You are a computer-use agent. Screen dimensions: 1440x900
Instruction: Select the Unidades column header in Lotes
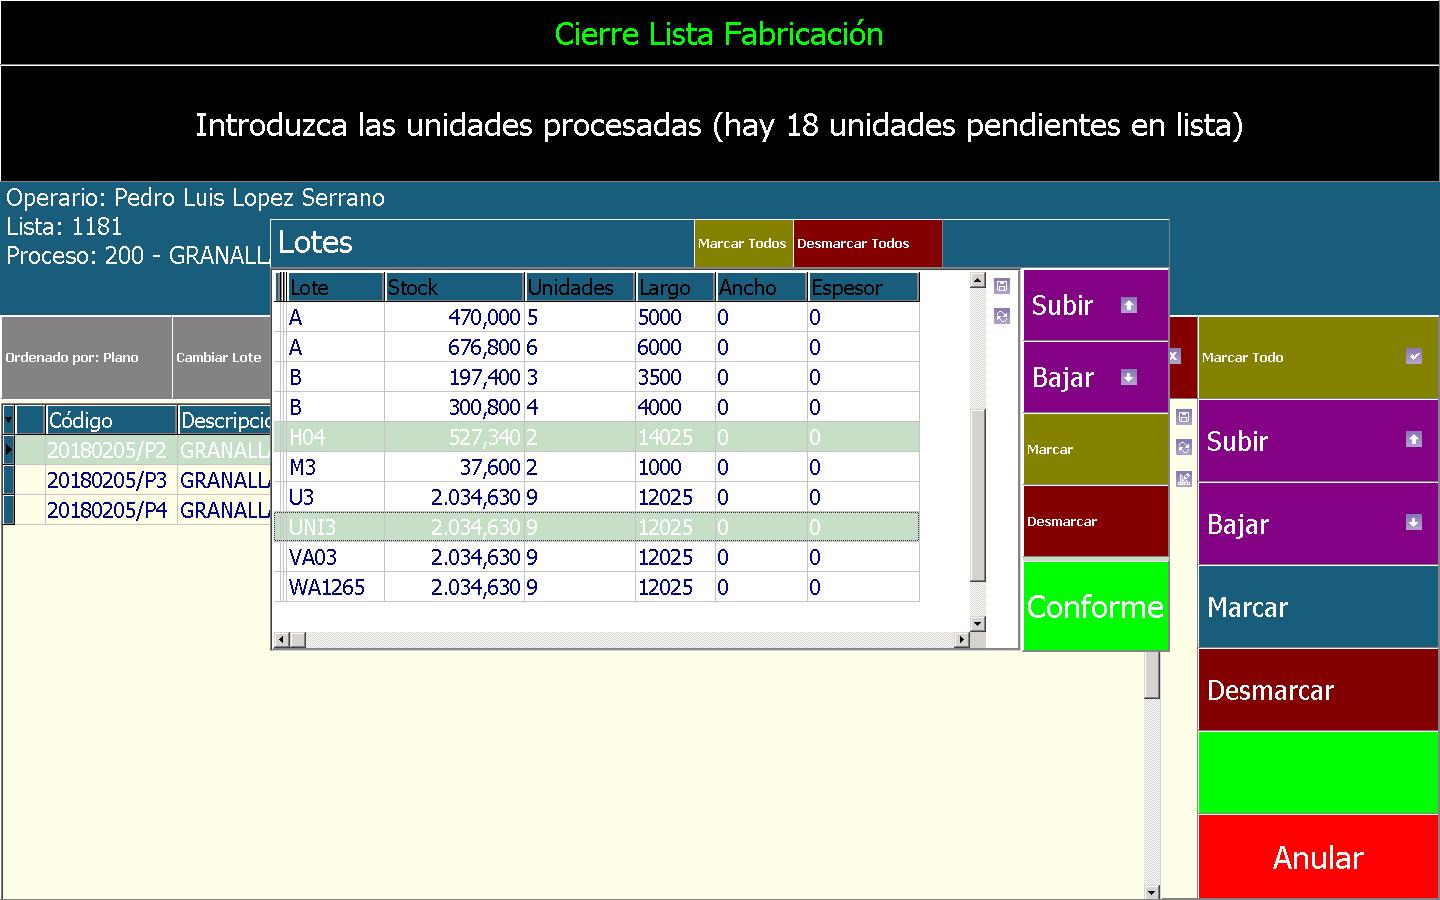point(579,287)
